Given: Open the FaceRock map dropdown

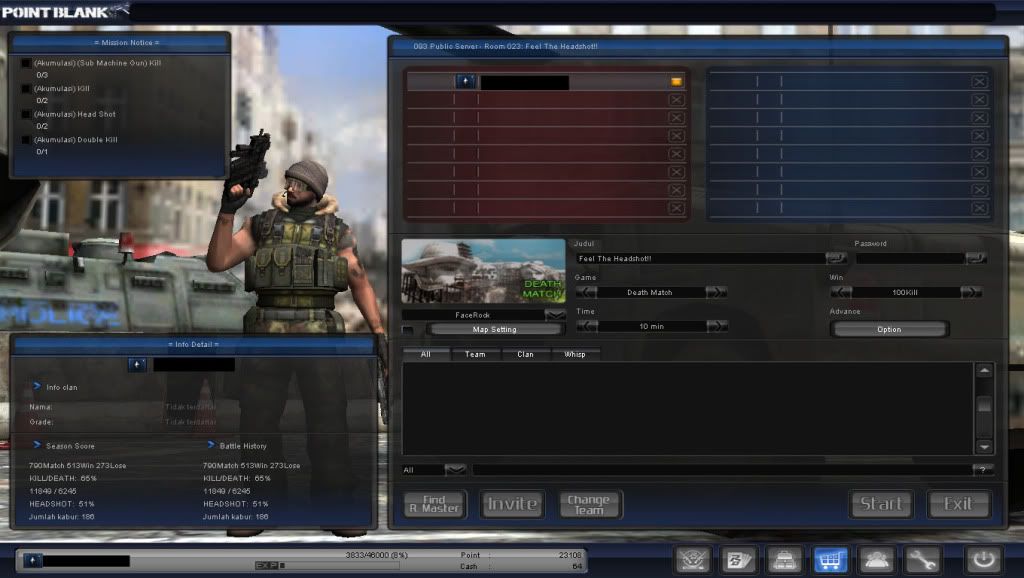Looking at the screenshot, I should pyautogui.click(x=555, y=315).
